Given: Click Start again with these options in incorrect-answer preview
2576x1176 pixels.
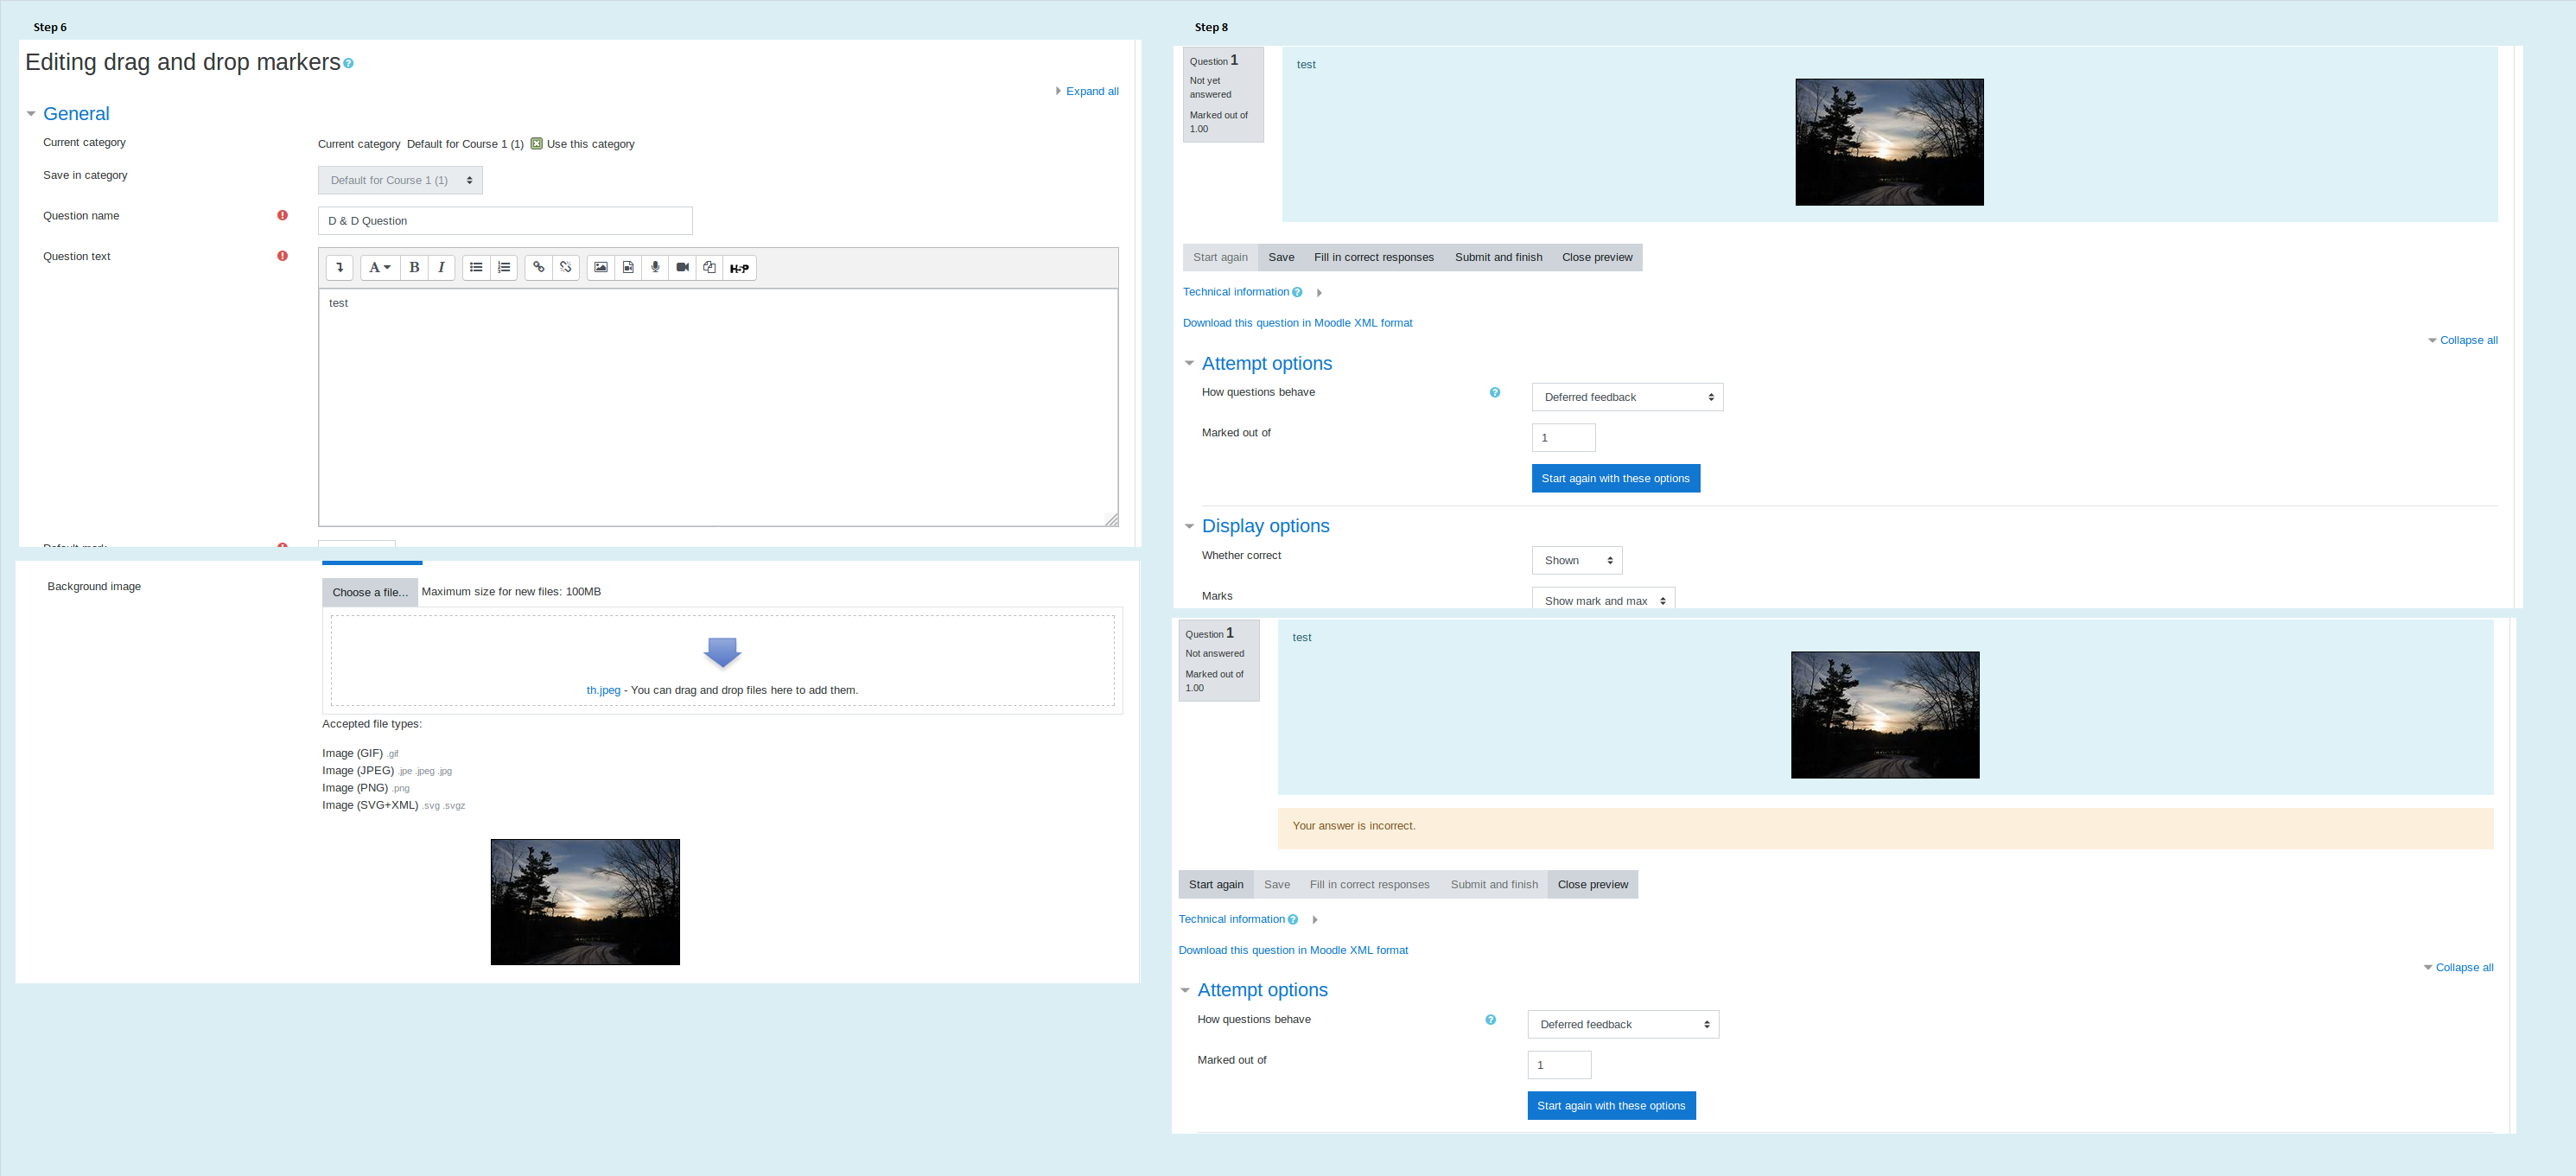Looking at the screenshot, I should (x=1612, y=1105).
